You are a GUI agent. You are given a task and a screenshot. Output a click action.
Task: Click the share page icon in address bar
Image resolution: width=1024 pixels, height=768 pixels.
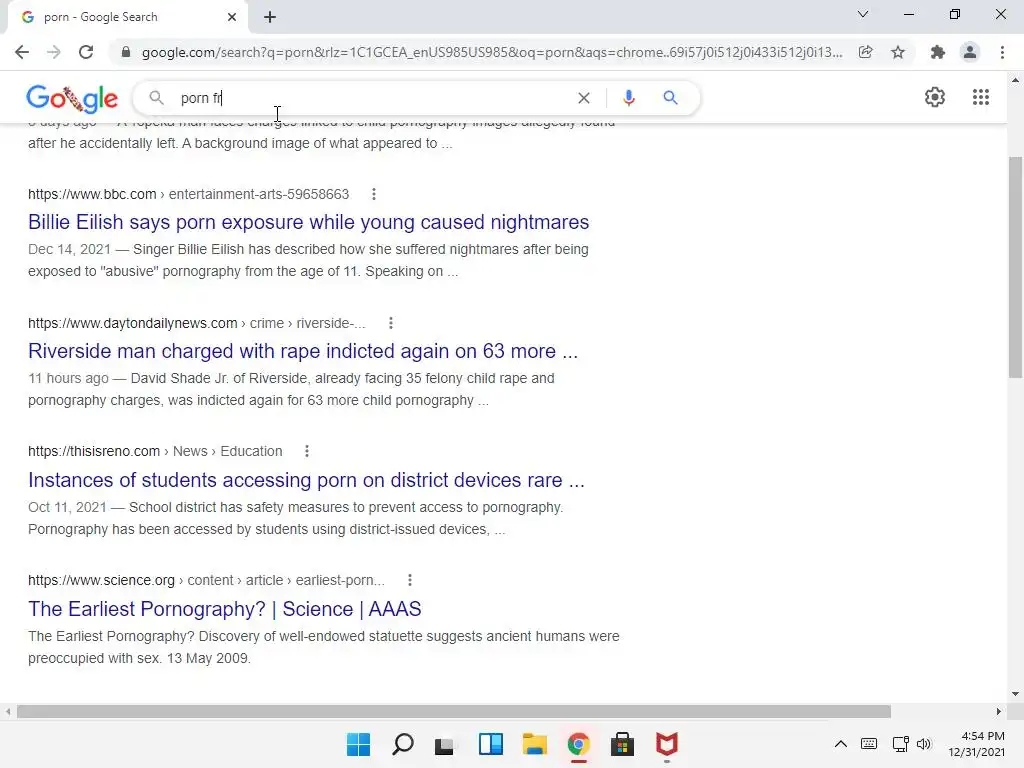865,52
